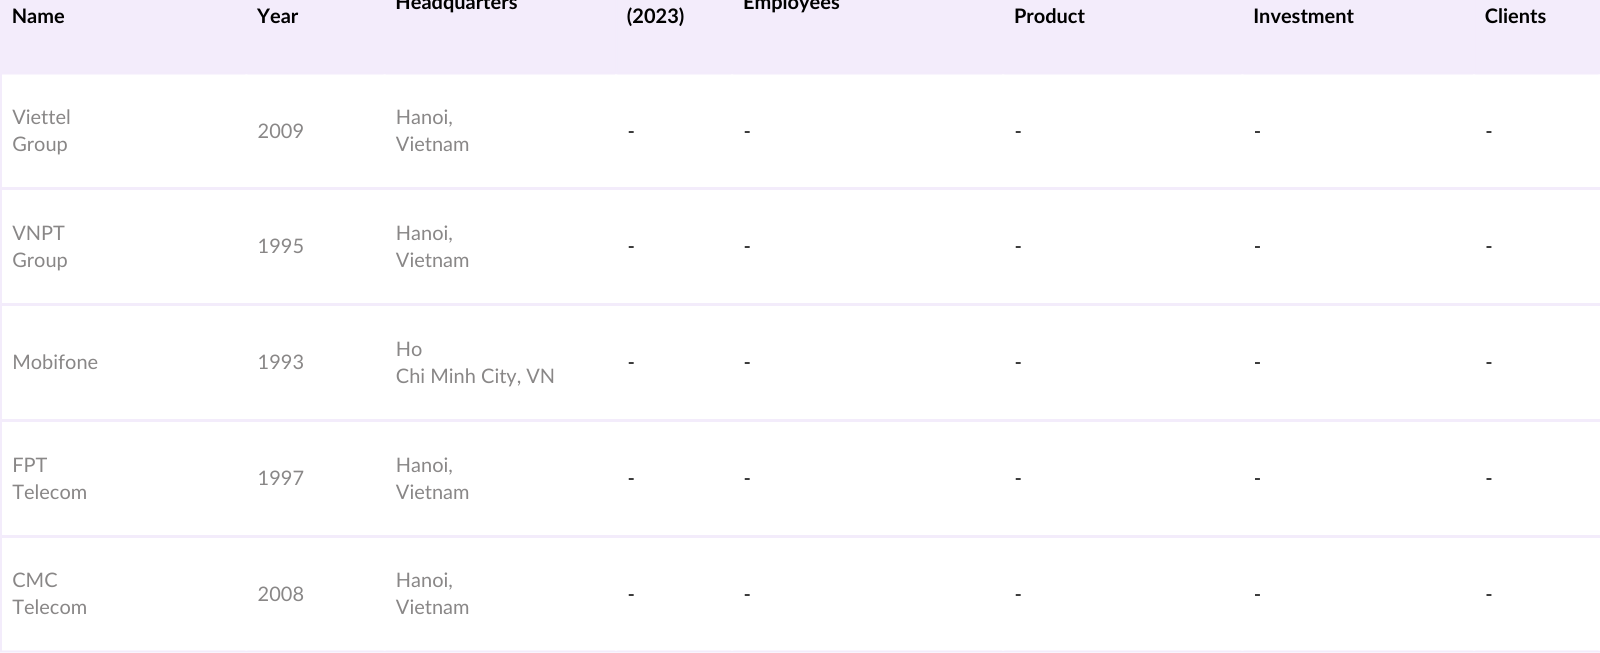Click the "(2023)" column header
1600x653 pixels.
655,16
